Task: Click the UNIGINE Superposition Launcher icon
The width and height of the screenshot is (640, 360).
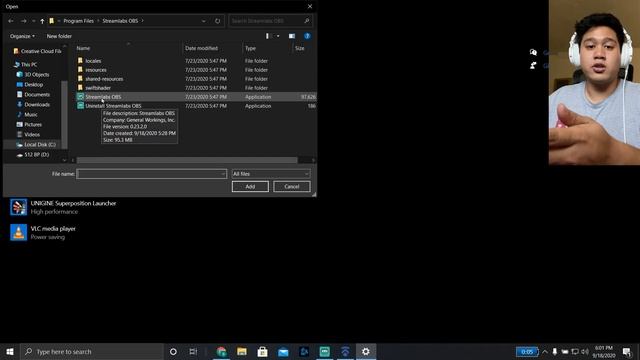Action: coord(18,207)
